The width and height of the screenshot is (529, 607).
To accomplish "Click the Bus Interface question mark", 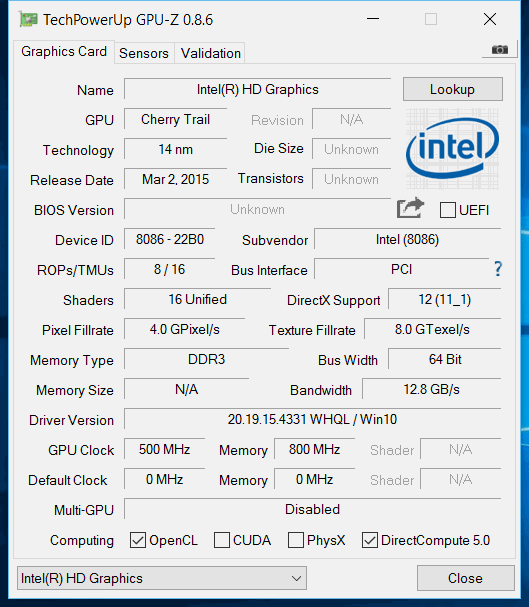I will (x=498, y=269).
